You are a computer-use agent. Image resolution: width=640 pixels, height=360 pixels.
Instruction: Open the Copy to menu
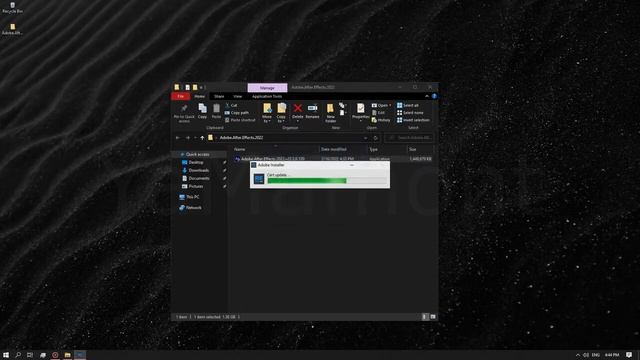pos(282,113)
